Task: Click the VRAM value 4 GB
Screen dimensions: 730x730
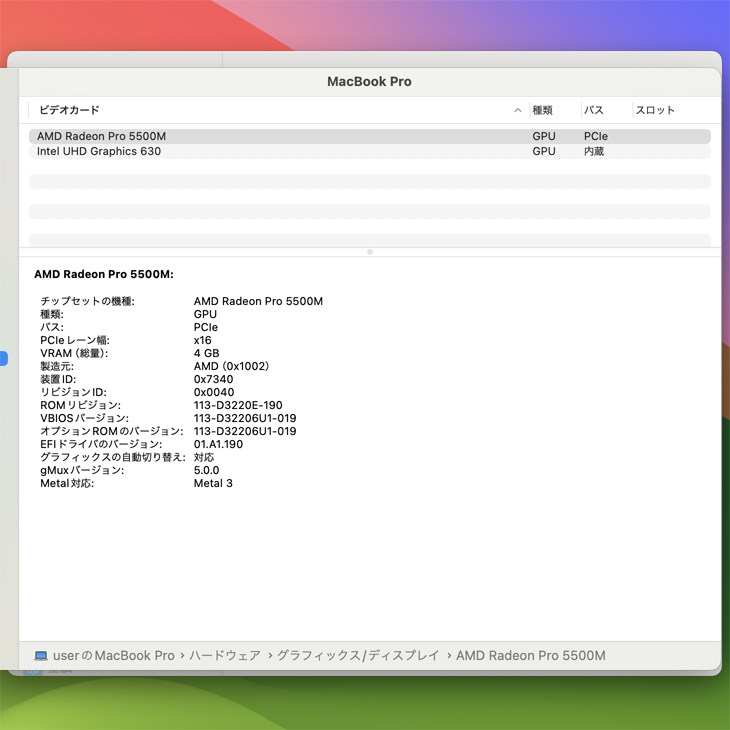Action: pyautogui.click(x=206, y=353)
